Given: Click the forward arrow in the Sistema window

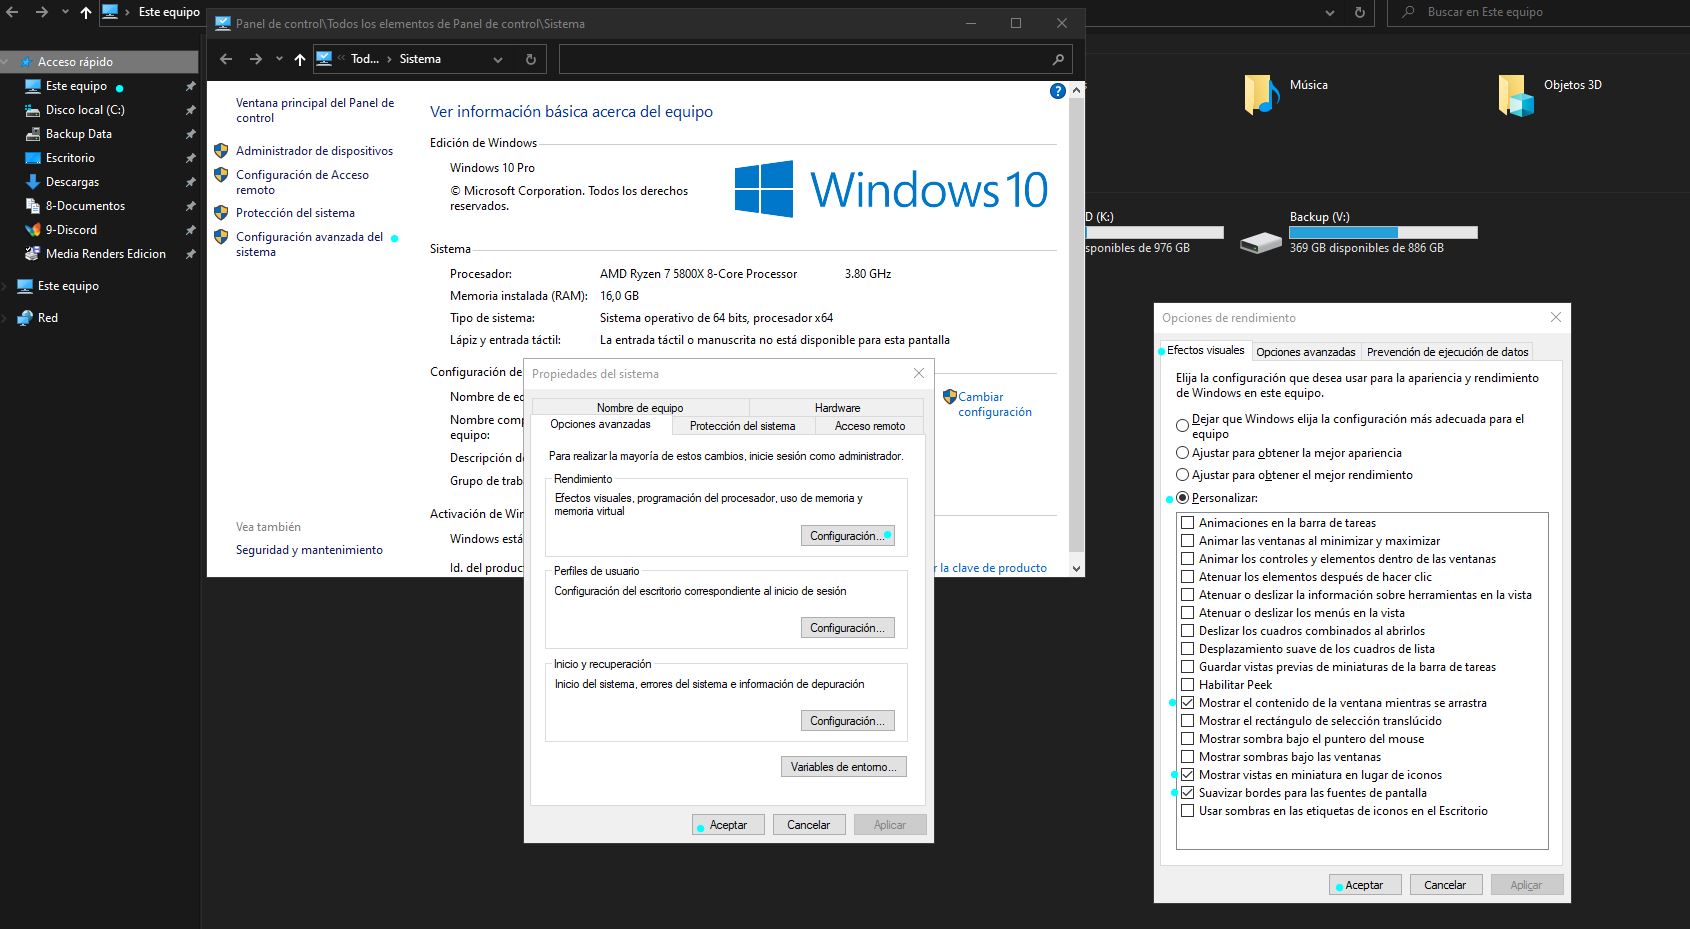Looking at the screenshot, I should [x=256, y=59].
